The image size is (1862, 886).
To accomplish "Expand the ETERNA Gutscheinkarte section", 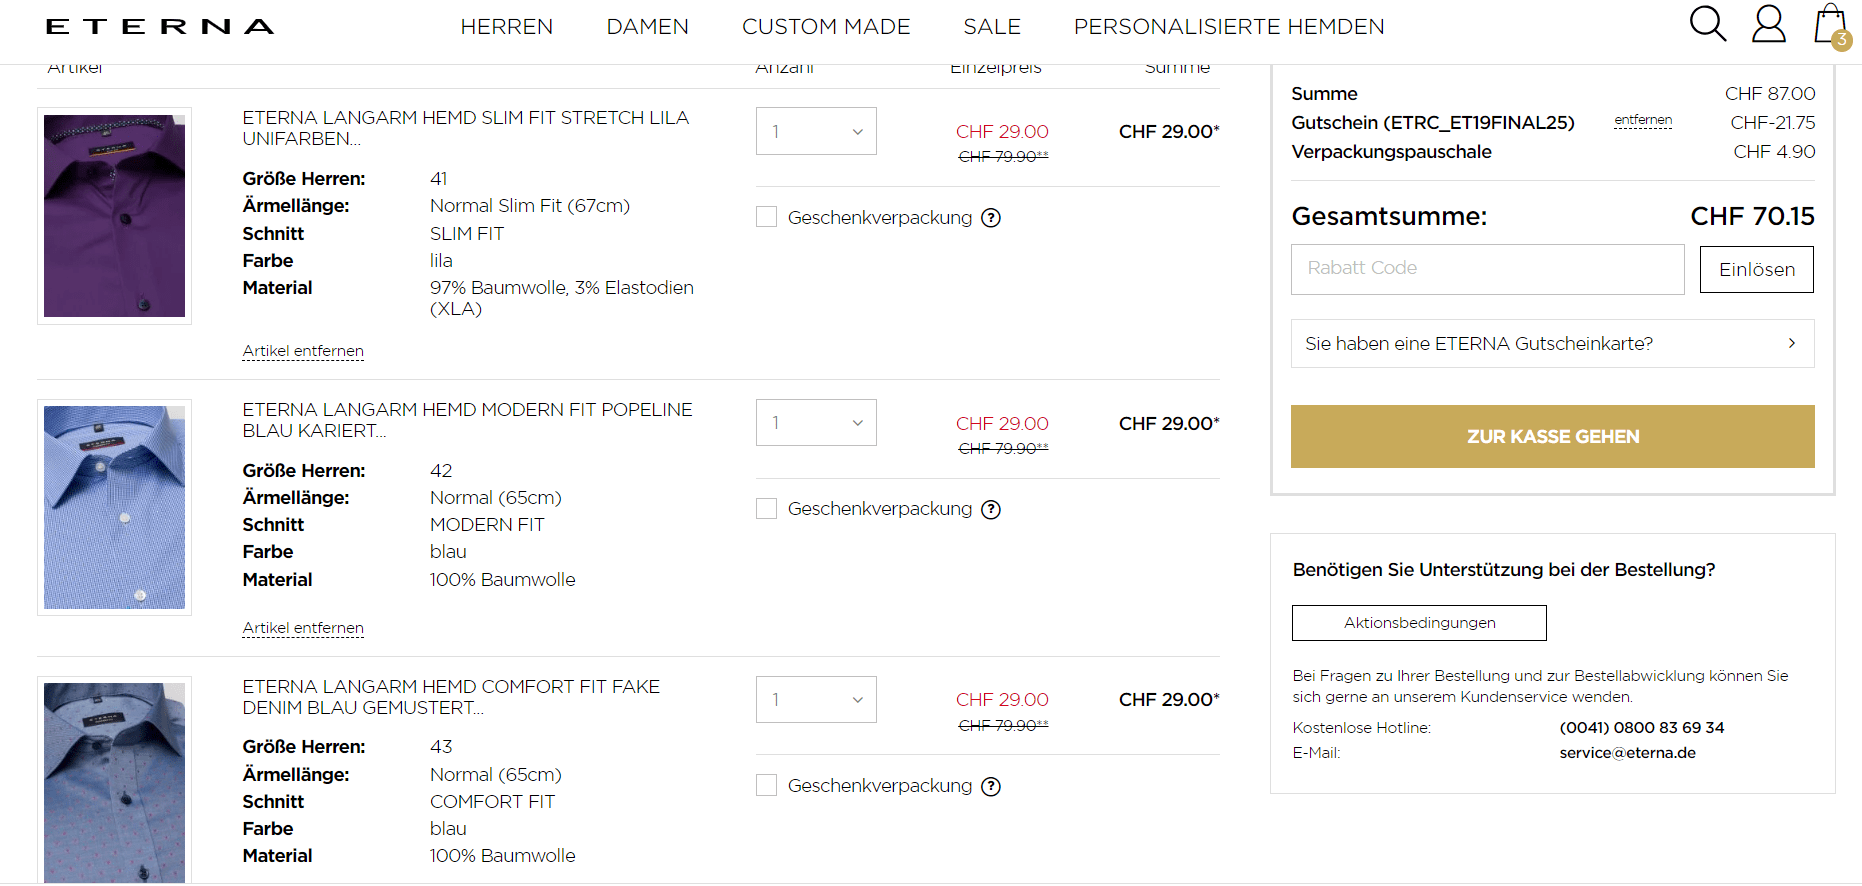I will 1552,344.
